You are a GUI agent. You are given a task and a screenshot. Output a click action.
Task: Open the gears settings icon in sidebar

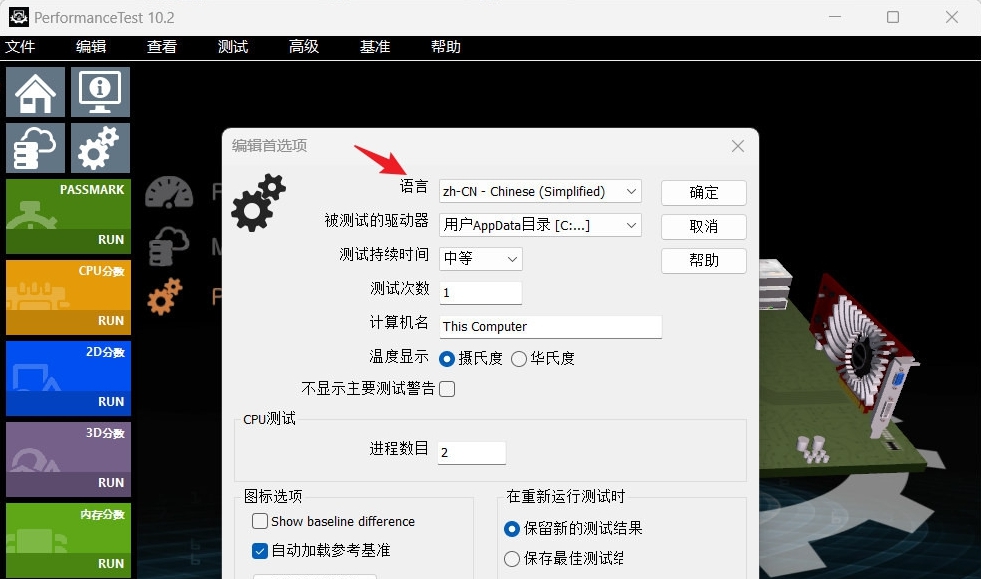100,148
